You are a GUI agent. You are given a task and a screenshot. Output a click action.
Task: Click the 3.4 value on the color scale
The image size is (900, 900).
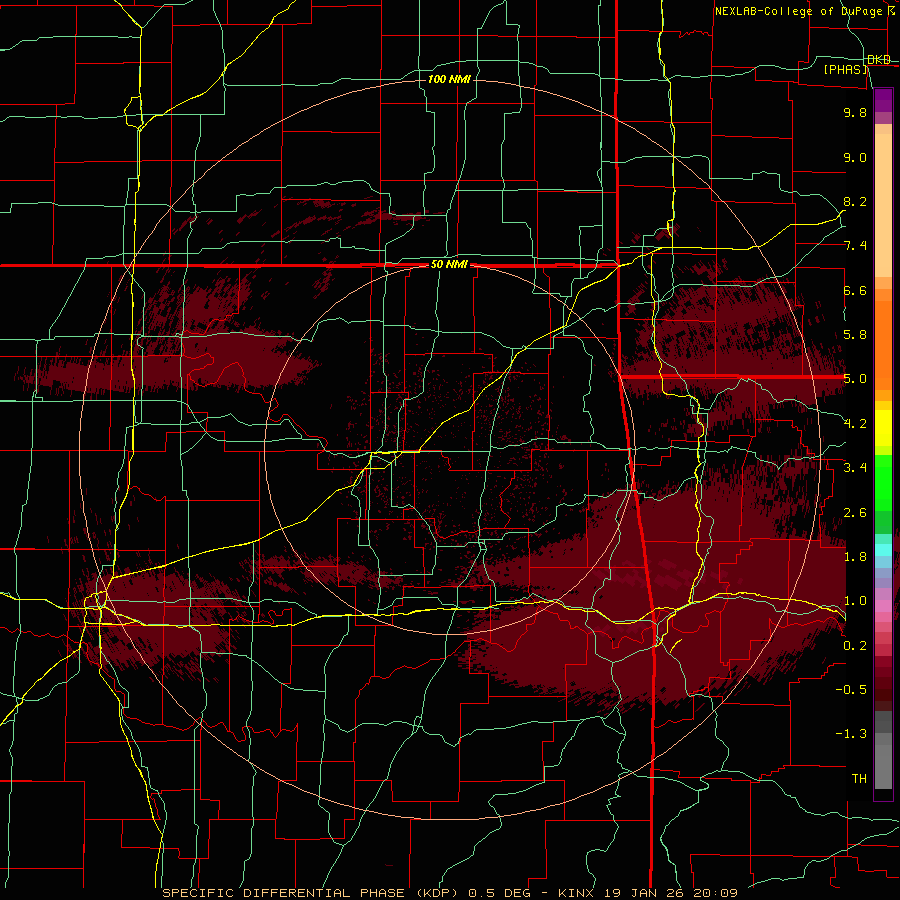click(855, 467)
